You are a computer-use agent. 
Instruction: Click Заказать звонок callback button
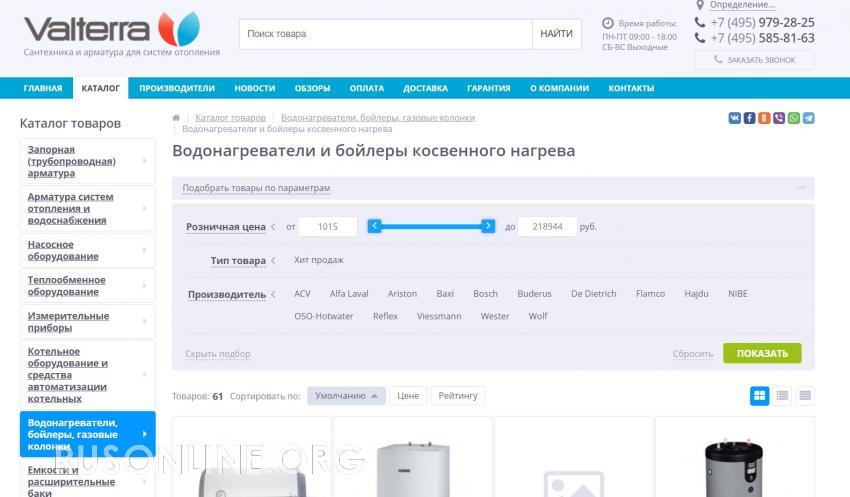point(755,60)
